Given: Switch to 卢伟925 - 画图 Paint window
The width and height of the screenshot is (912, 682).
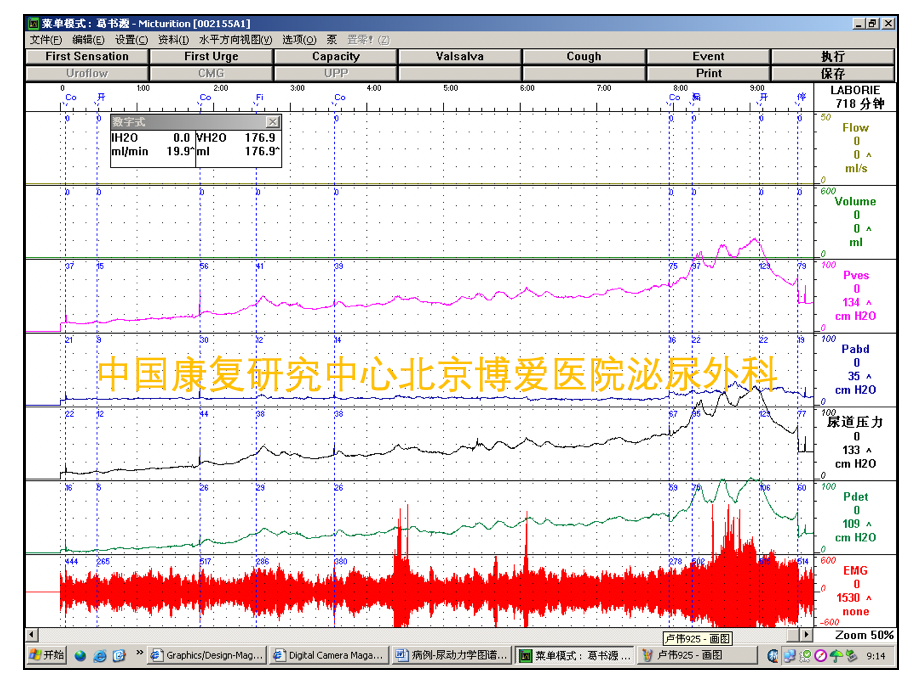Looking at the screenshot, I should 696,655.
